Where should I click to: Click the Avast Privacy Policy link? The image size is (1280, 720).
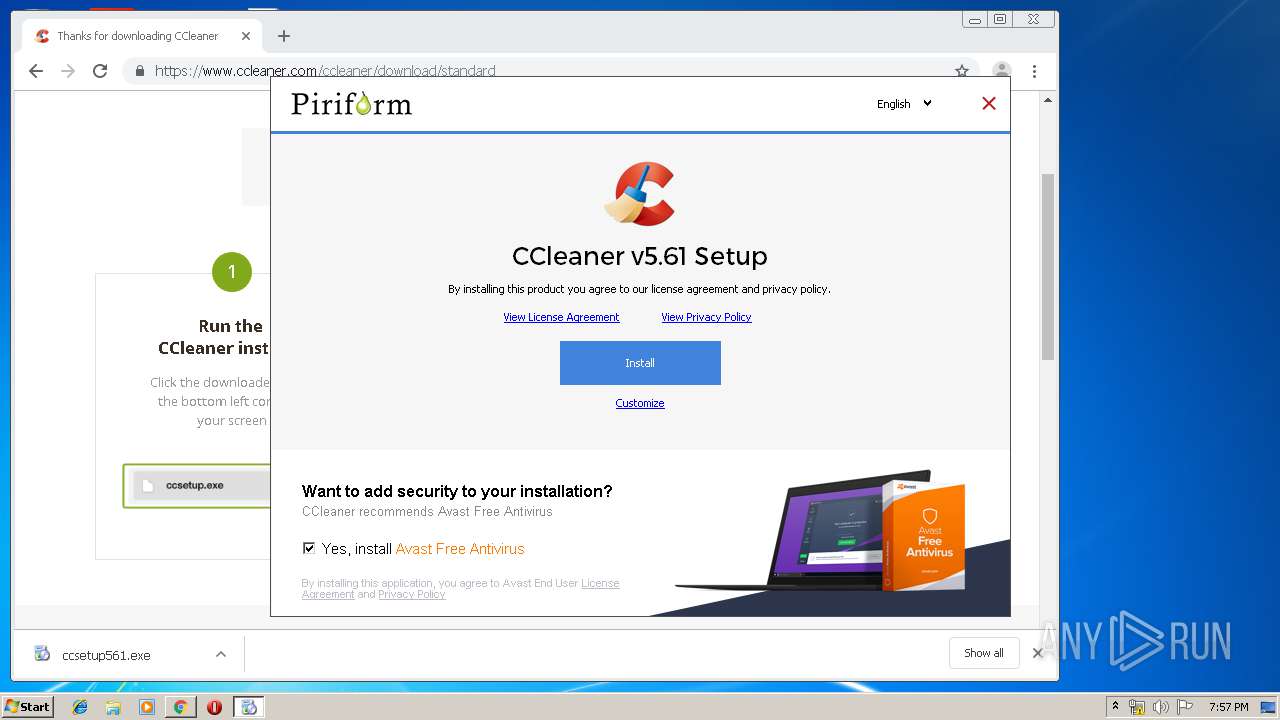pyautogui.click(x=411, y=594)
